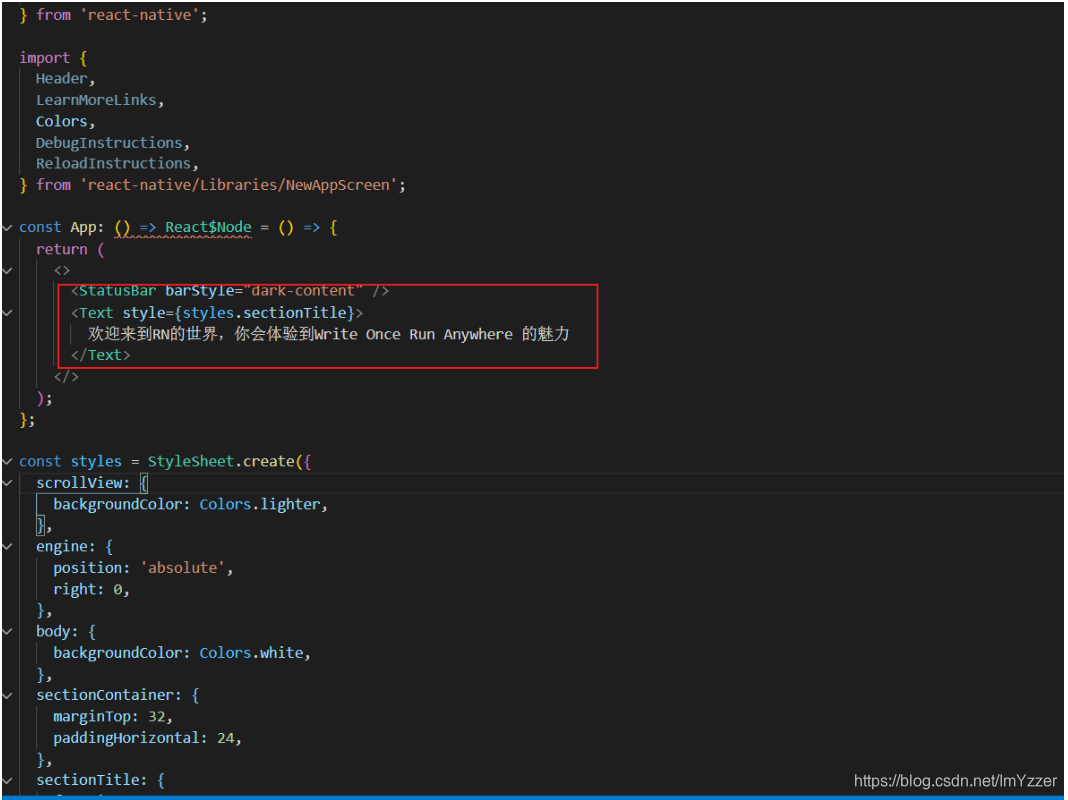Image resolution: width=1068 pixels, height=800 pixels.
Task: Click the "dark-content" barStyle value
Action: [303, 291]
